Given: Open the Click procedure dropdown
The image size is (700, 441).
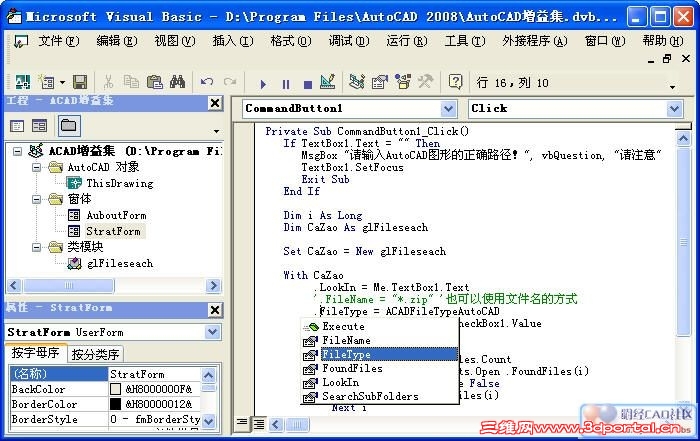Looking at the screenshot, I should pyautogui.click(x=674, y=108).
